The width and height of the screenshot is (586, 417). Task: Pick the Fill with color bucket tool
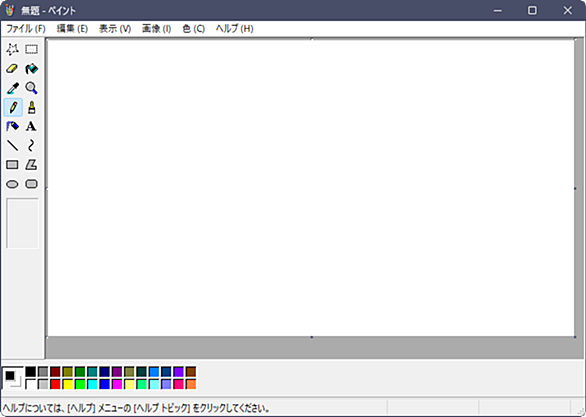click(31, 69)
